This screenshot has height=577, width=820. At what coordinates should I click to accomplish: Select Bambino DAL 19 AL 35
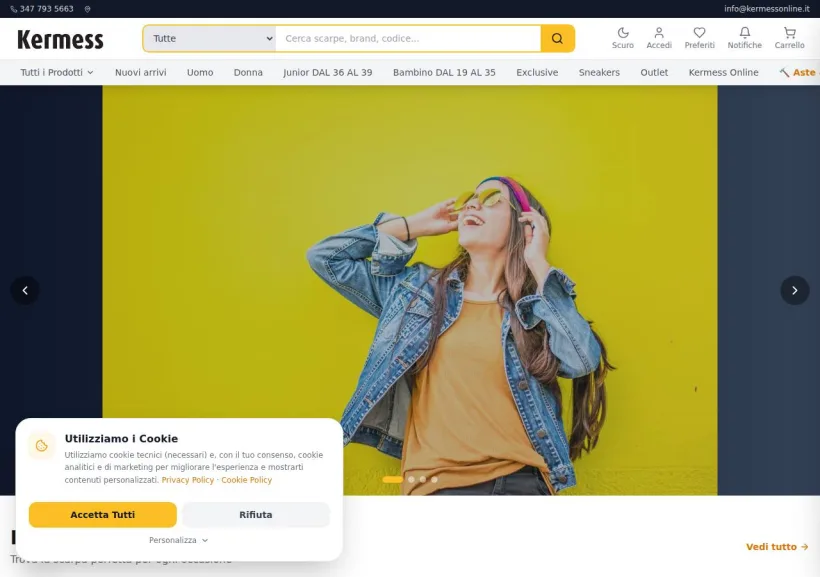[x=444, y=72]
